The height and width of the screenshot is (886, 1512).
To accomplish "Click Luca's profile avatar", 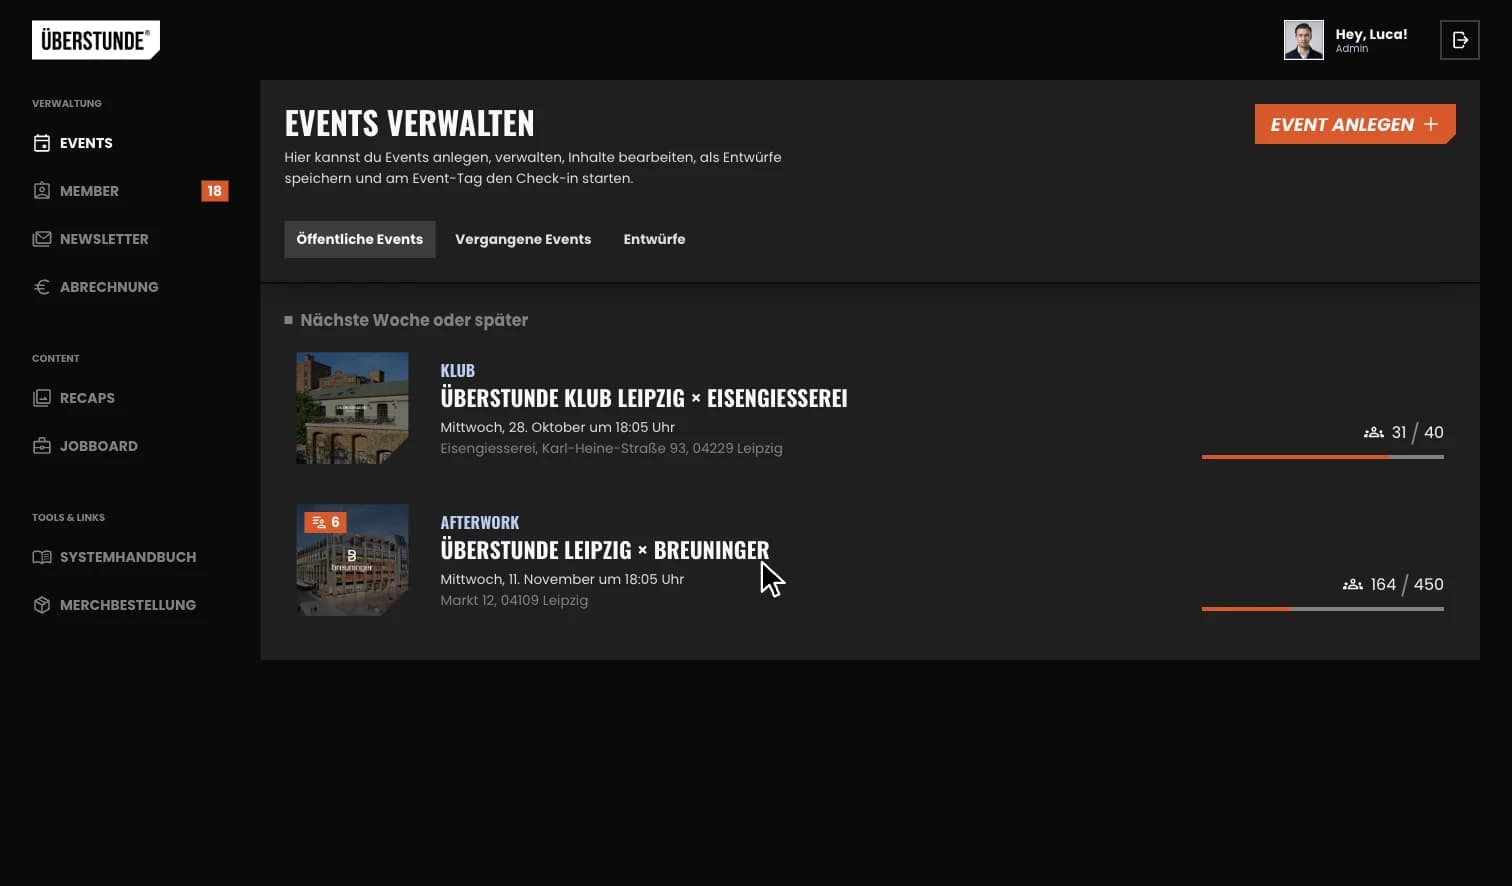I will [1304, 40].
